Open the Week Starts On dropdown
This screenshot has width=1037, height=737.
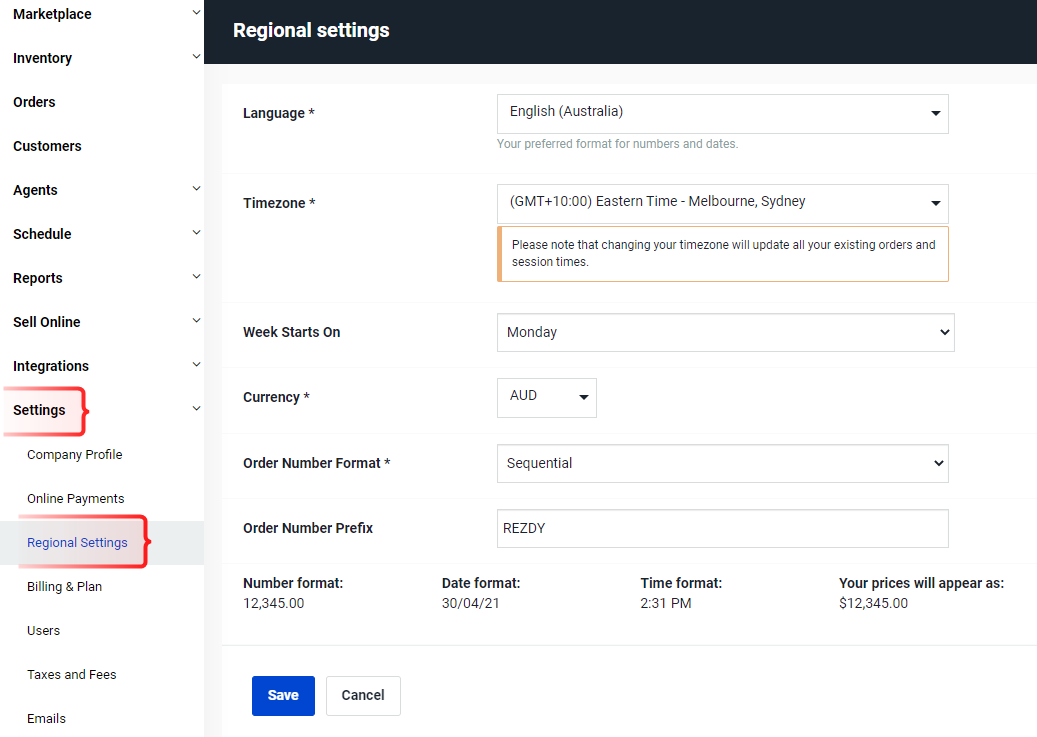coord(726,332)
